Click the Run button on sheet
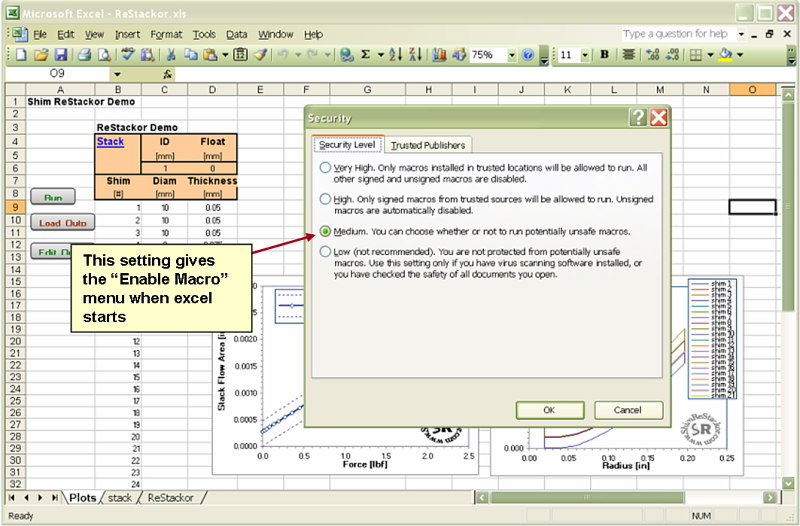The height and width of the screenshot is (526, 800). [x=53, y=196]
